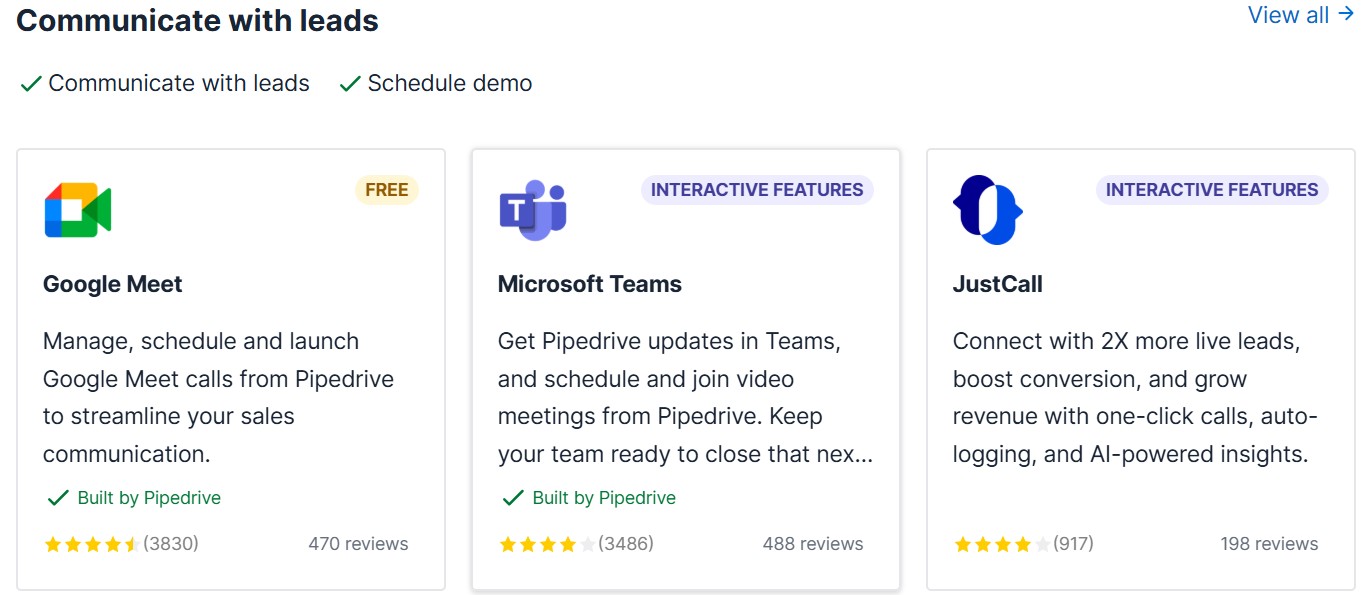Click the JustCall description text

[1136, 398]
